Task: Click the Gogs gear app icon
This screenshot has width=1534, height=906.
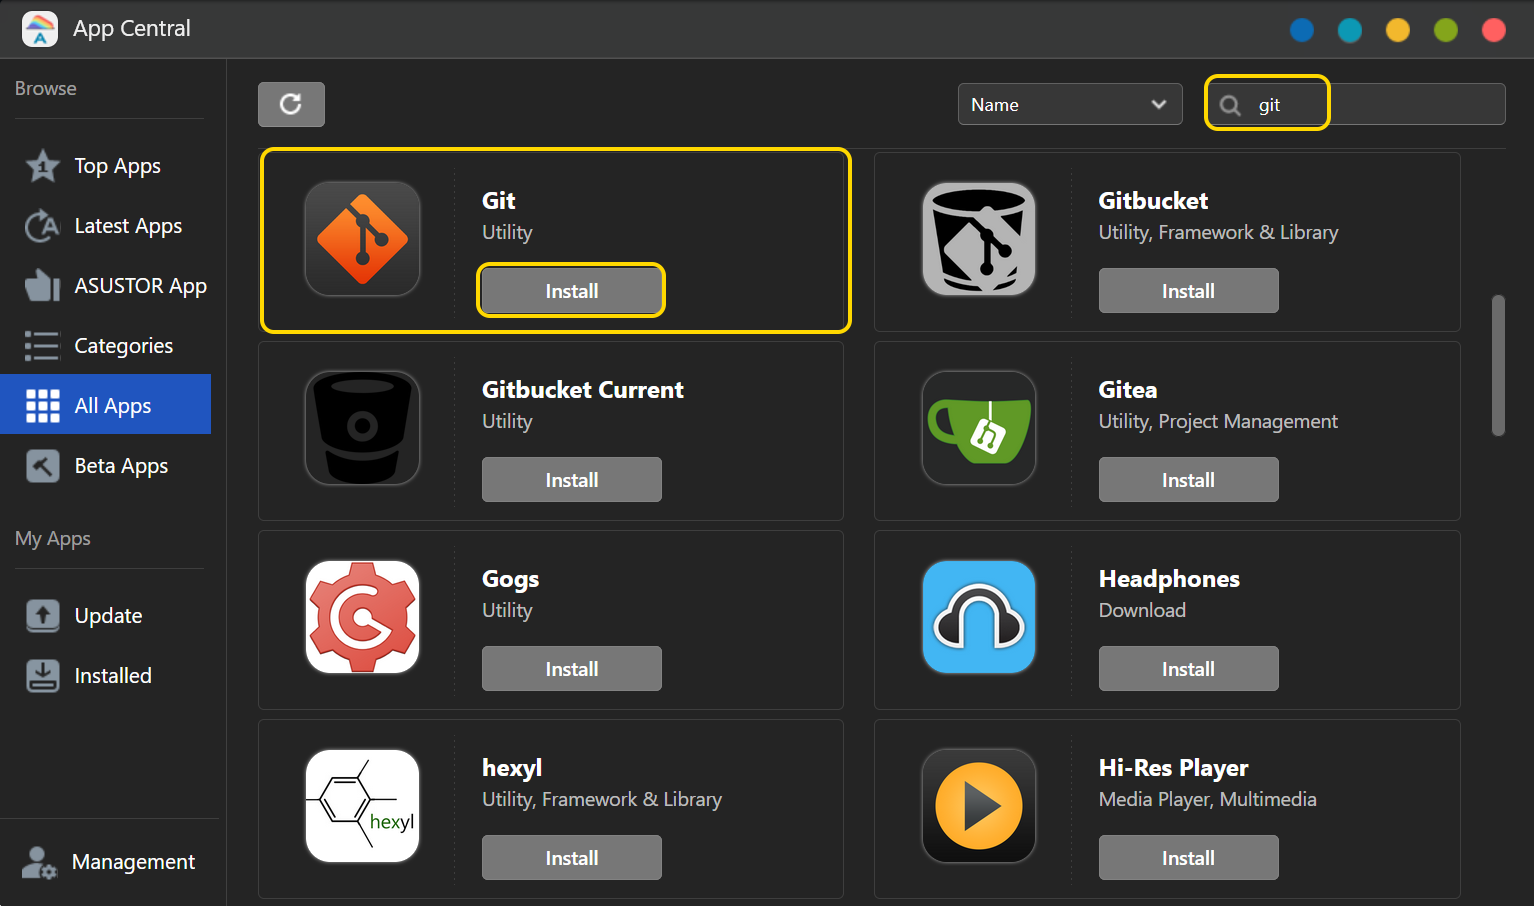Action: click(x=362, y=617)
